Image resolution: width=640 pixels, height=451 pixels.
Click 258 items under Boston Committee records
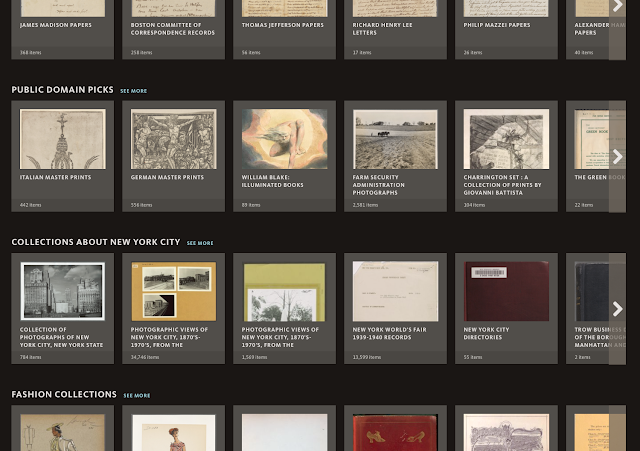coord(141,53)
